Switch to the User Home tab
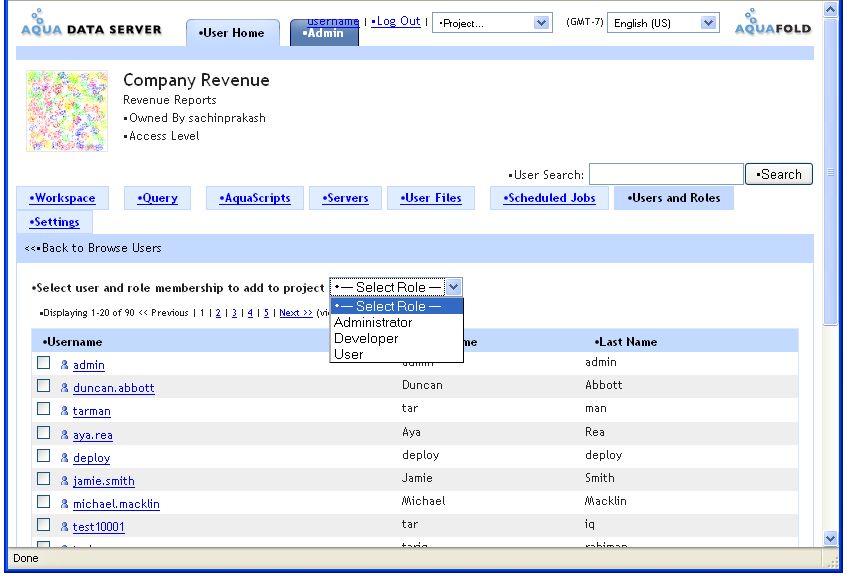 click(233, 33)
